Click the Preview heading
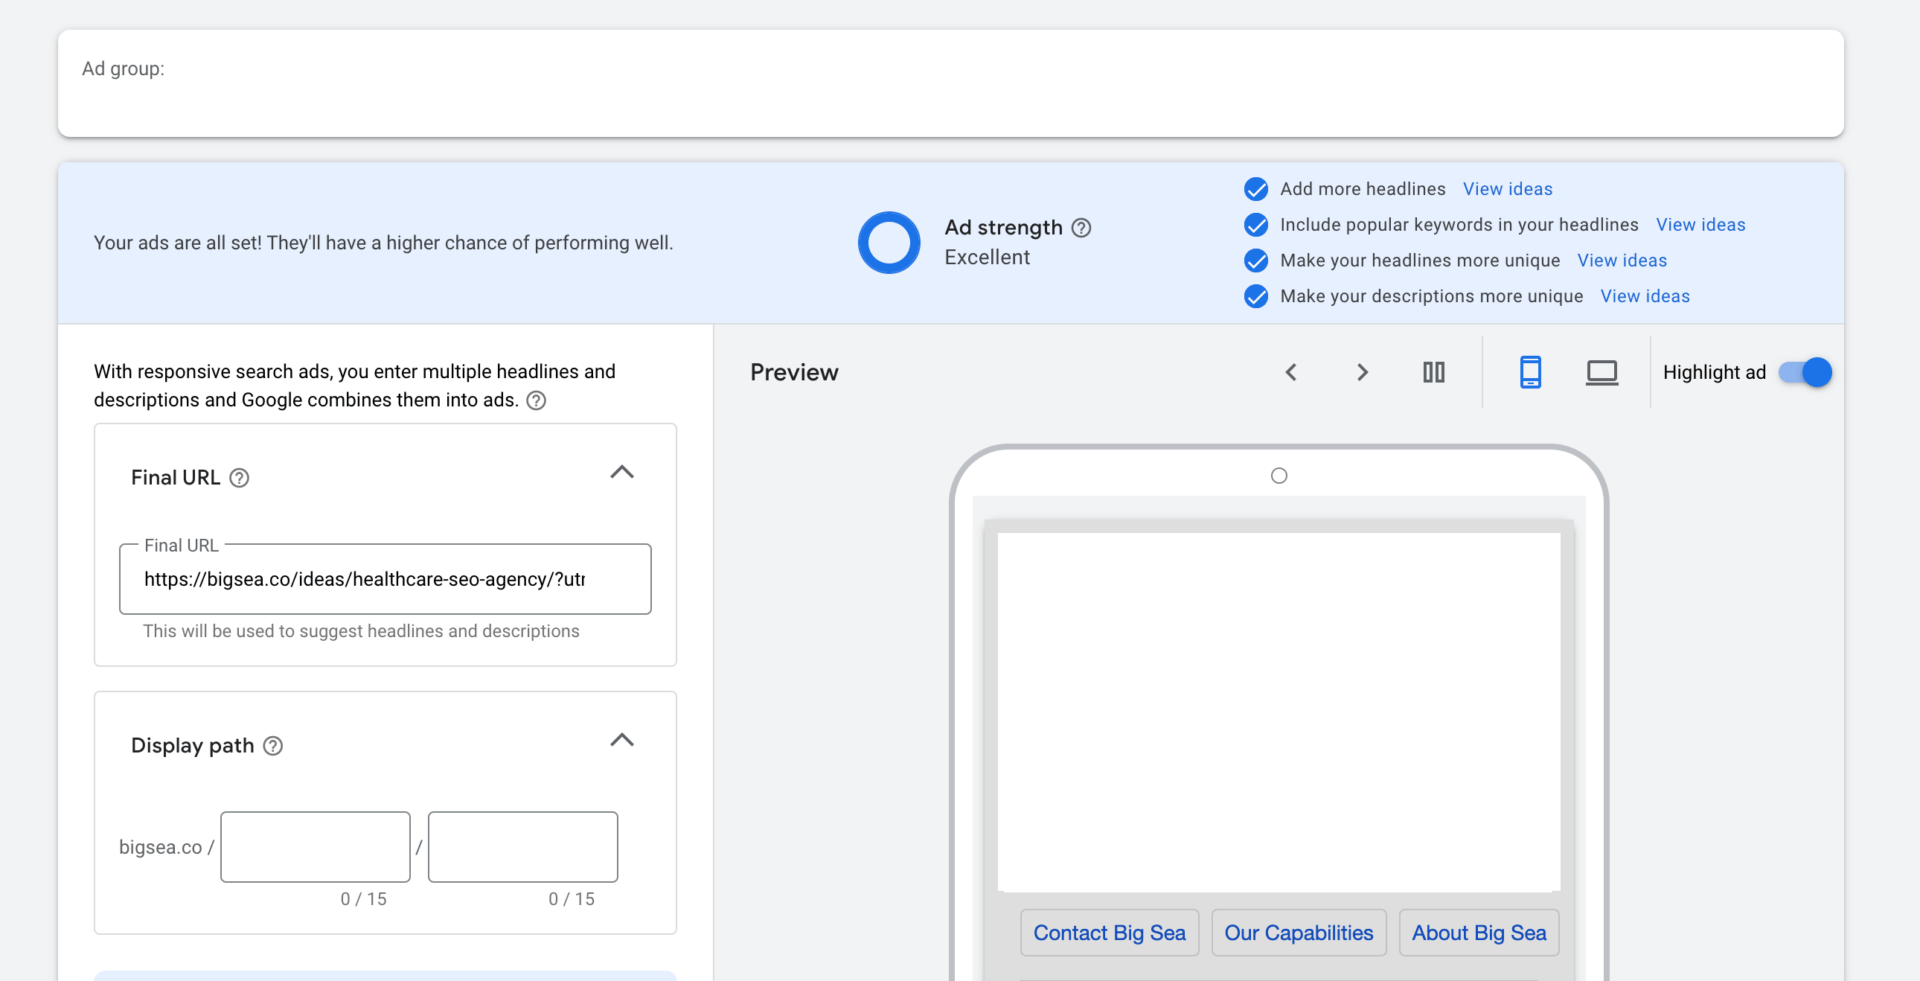The width and height of the screenshot is (1920, 981). (x=794, y=372)
